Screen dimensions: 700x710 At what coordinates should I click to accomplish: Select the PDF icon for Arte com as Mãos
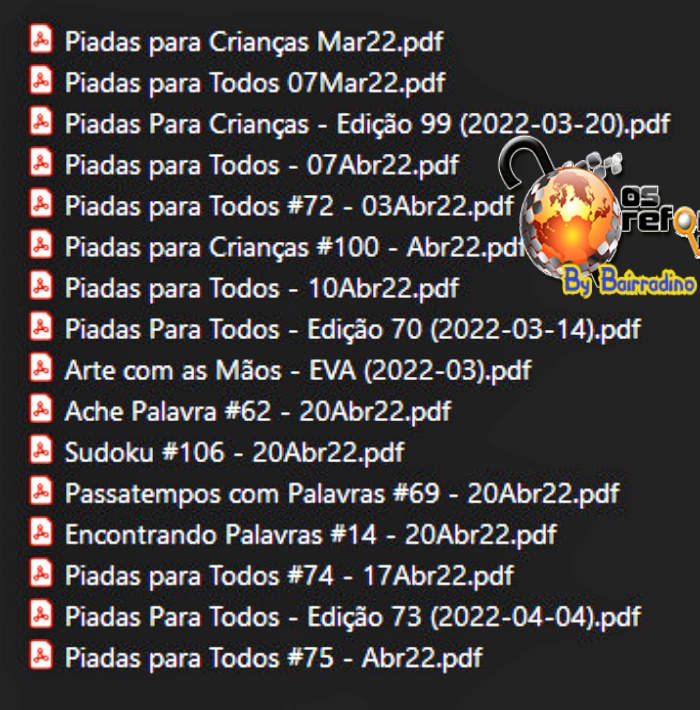click(x=41, y=368)
